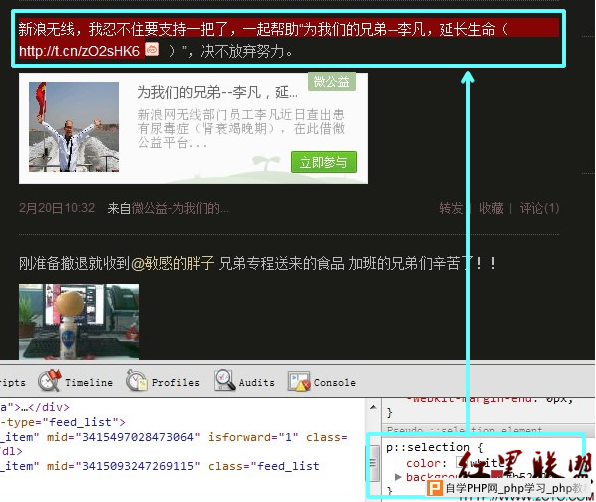
Task: Click the 为我们的兄弟--李凡 card title
Action: click(x=217, y=92)
